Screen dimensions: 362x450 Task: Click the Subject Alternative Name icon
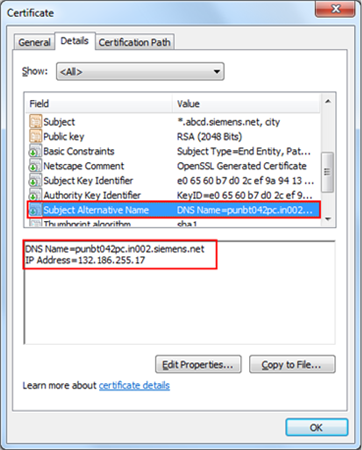tap(35, 210)
